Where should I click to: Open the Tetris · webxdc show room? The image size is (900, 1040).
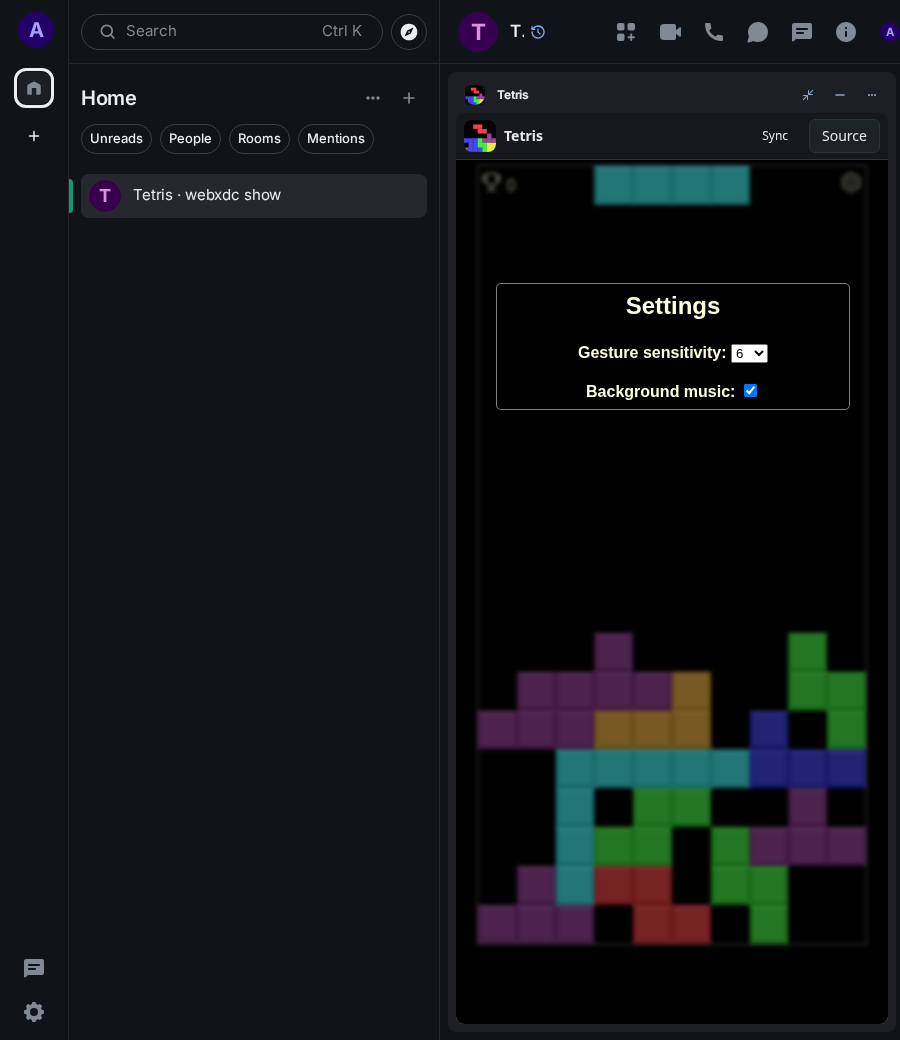point(253,196)
